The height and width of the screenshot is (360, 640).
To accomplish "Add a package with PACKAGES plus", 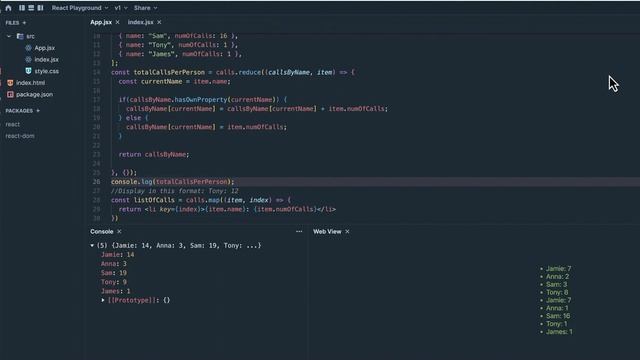I will (x=38, y=111).
